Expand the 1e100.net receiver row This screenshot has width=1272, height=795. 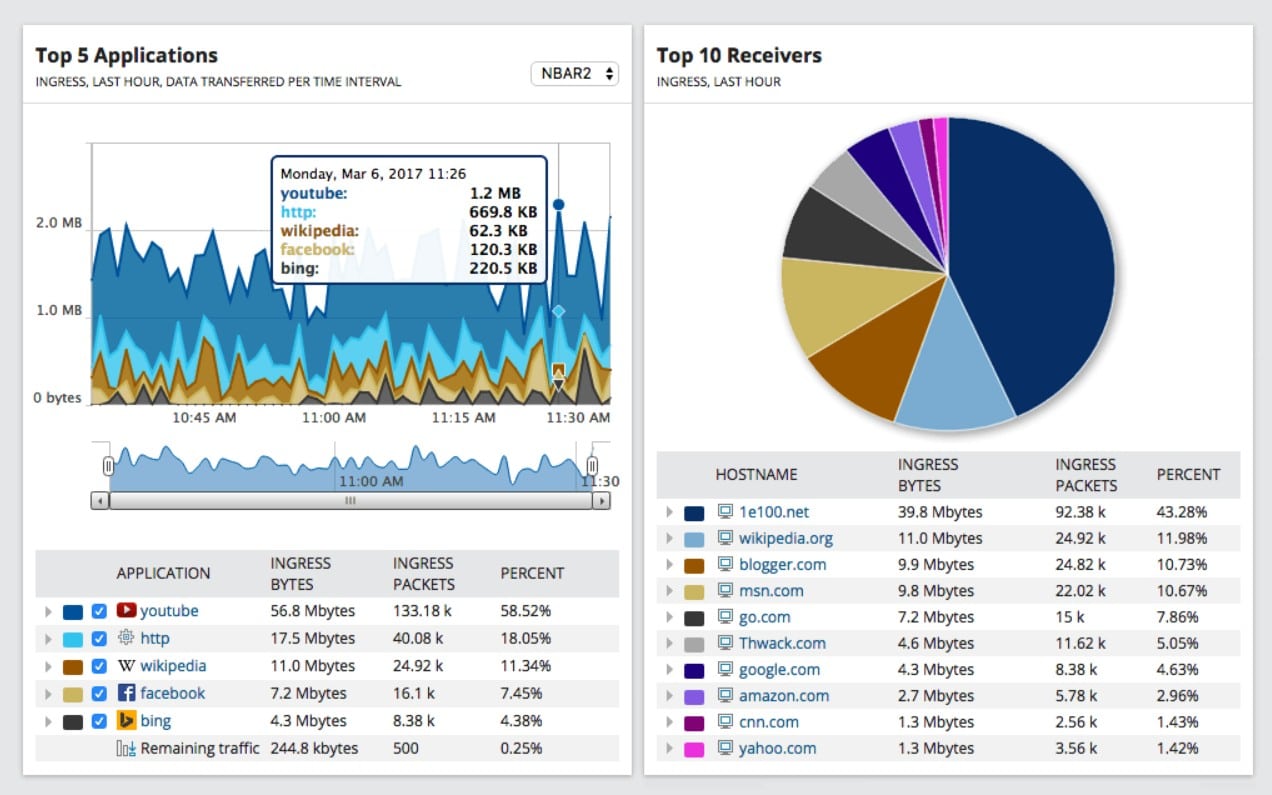click(x=669, y=512)
